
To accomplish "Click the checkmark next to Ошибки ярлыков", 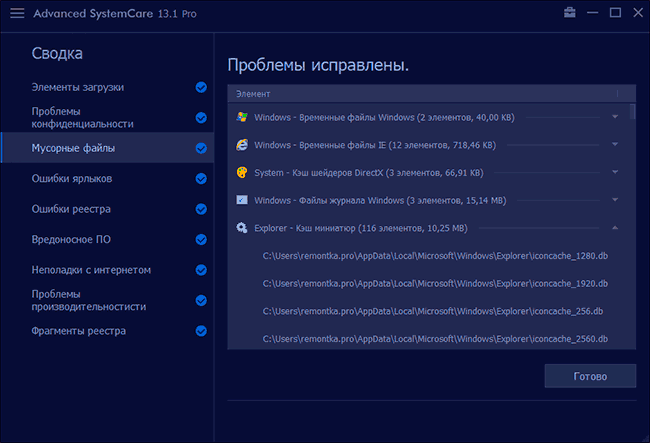I will pos(201,179).
